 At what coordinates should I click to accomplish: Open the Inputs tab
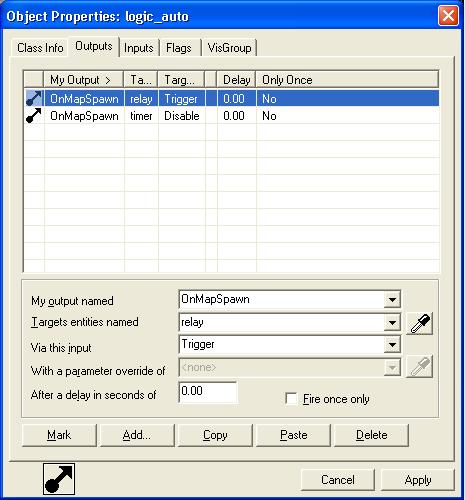pyautogui.click(x=139, y=48)
